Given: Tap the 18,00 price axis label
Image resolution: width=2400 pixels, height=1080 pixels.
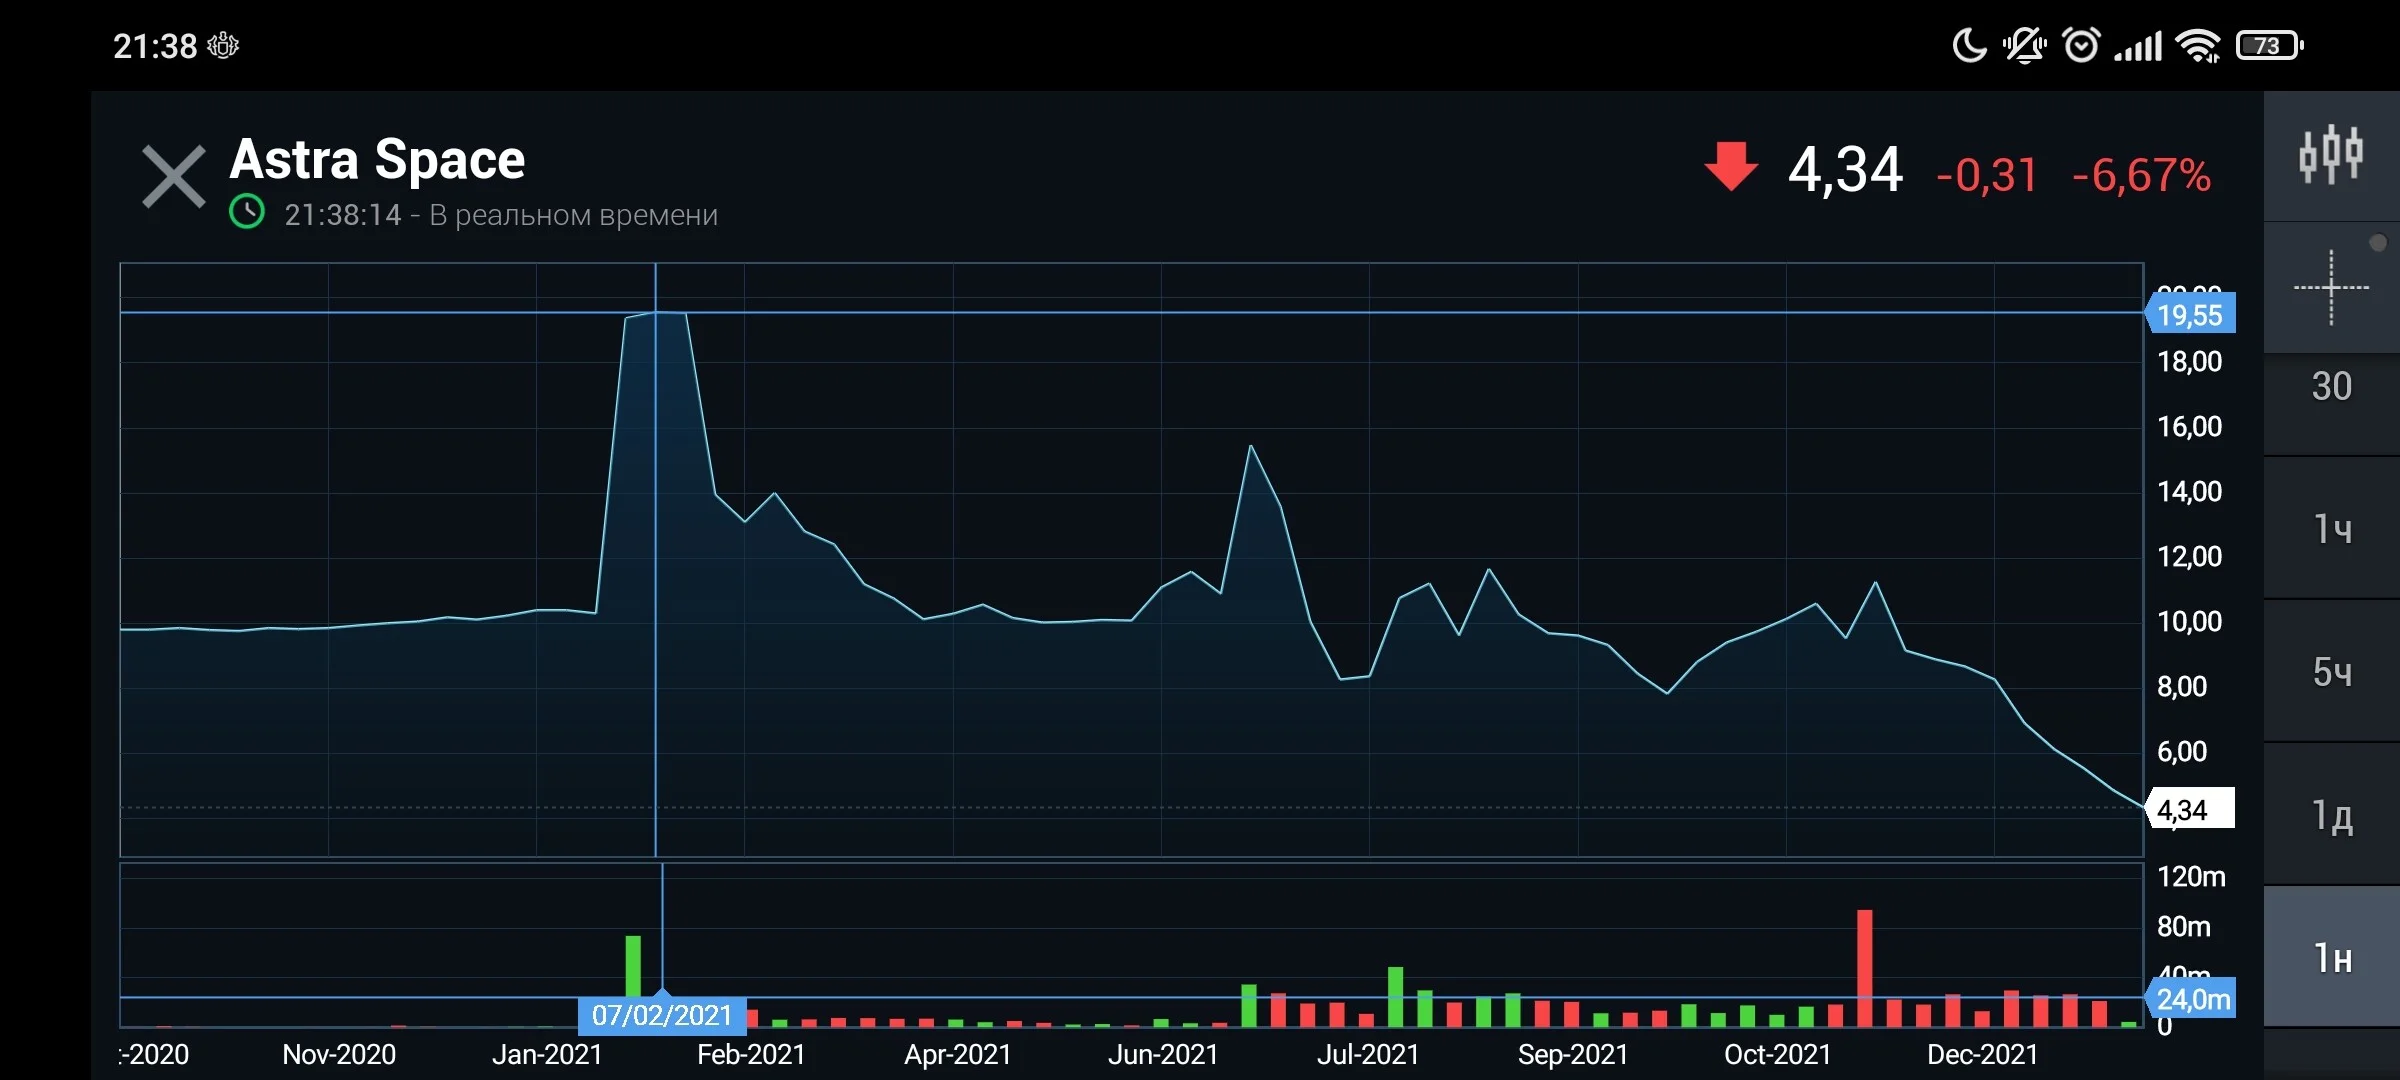Looking at the screenshot, I should (2189, 361).
